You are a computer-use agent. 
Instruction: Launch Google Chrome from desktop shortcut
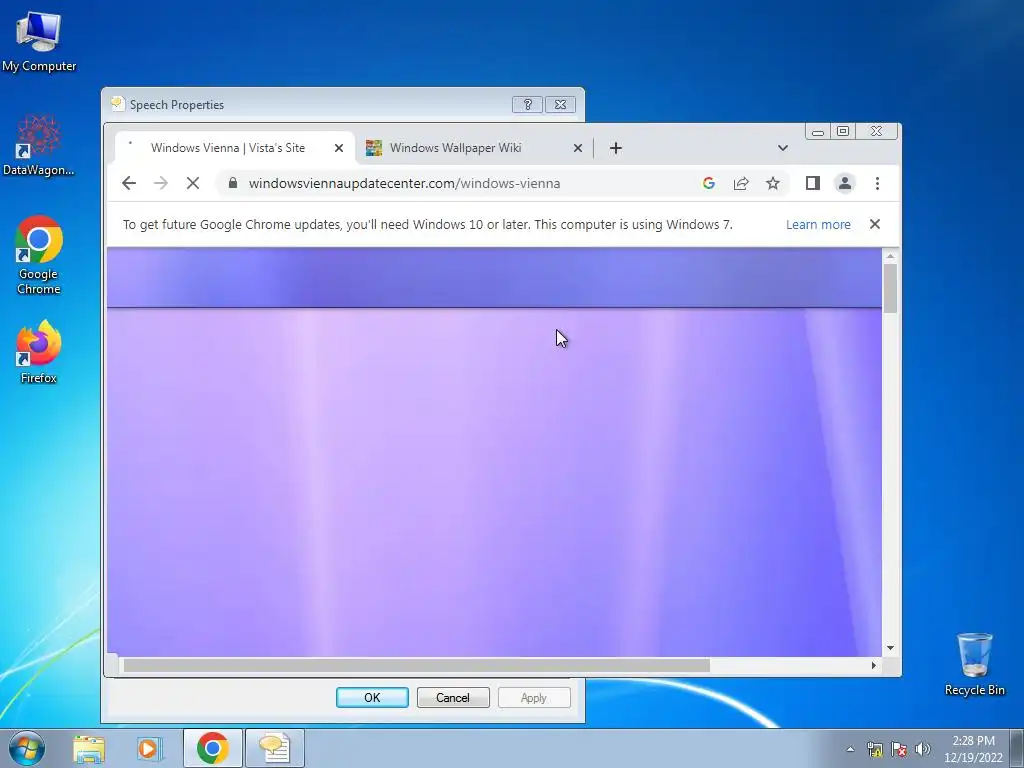pyautogui.click(x=39, y=255)
